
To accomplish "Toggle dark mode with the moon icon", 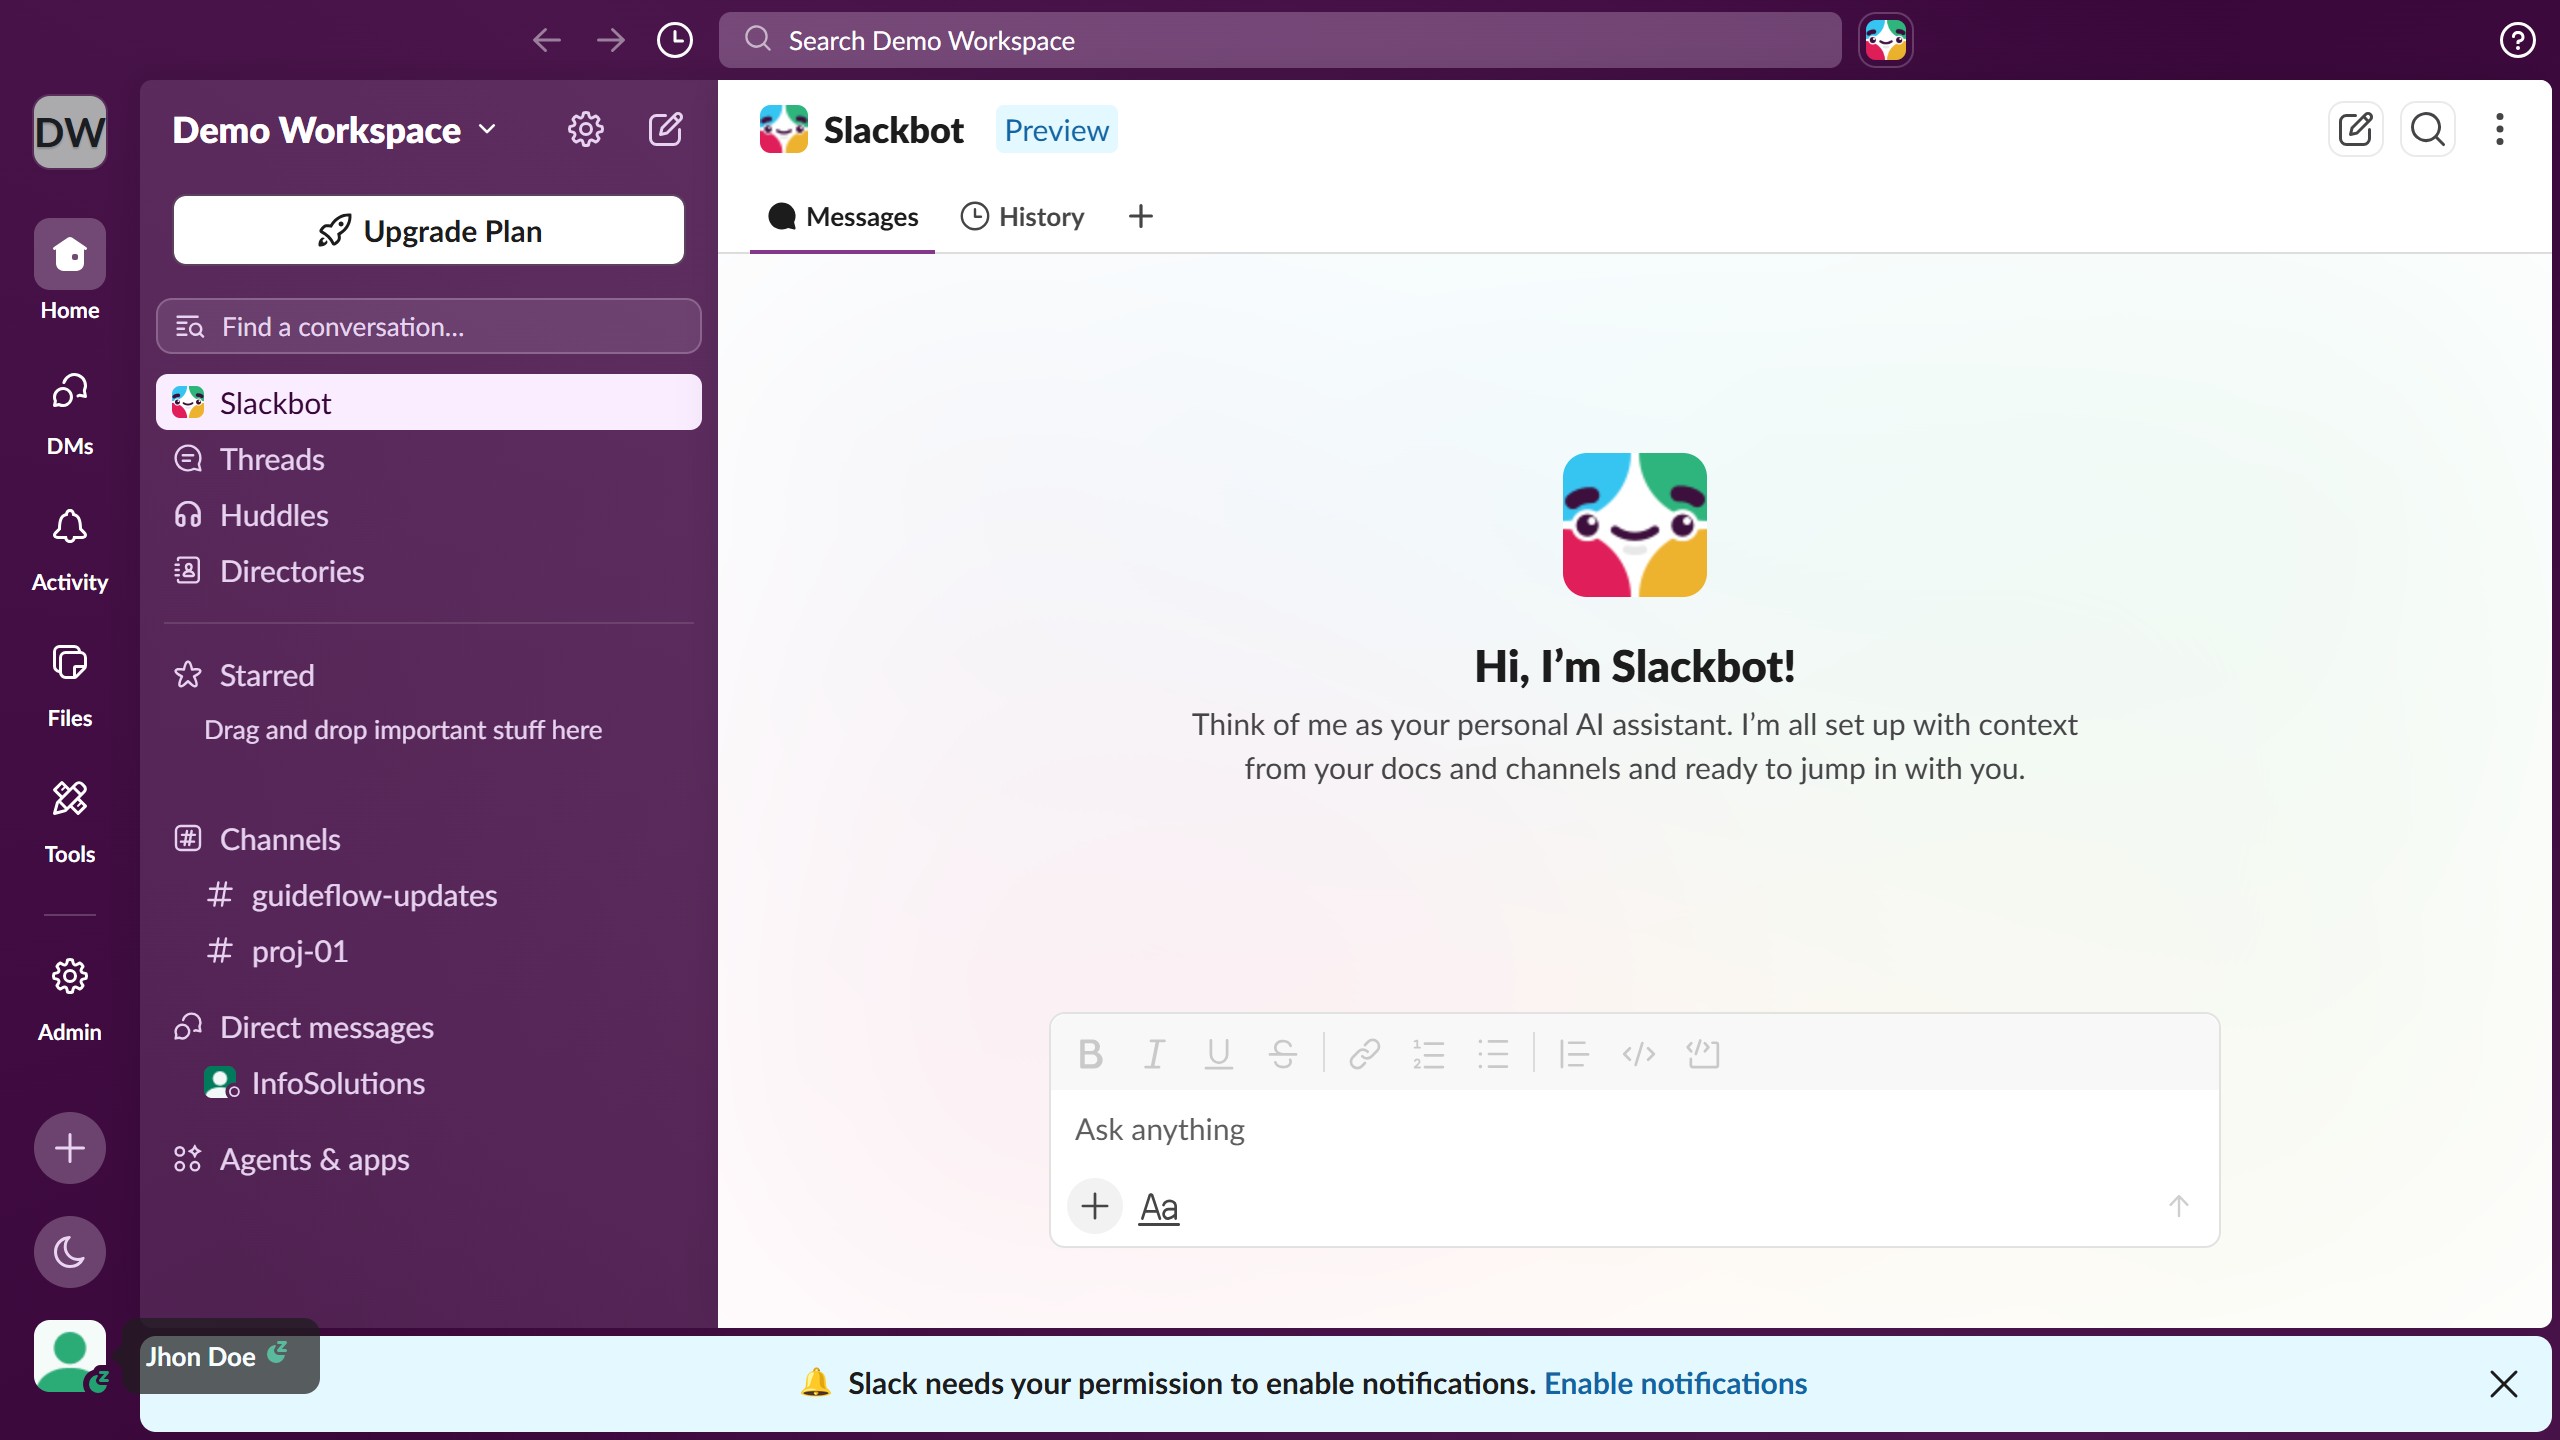I will pos(70,1252).
